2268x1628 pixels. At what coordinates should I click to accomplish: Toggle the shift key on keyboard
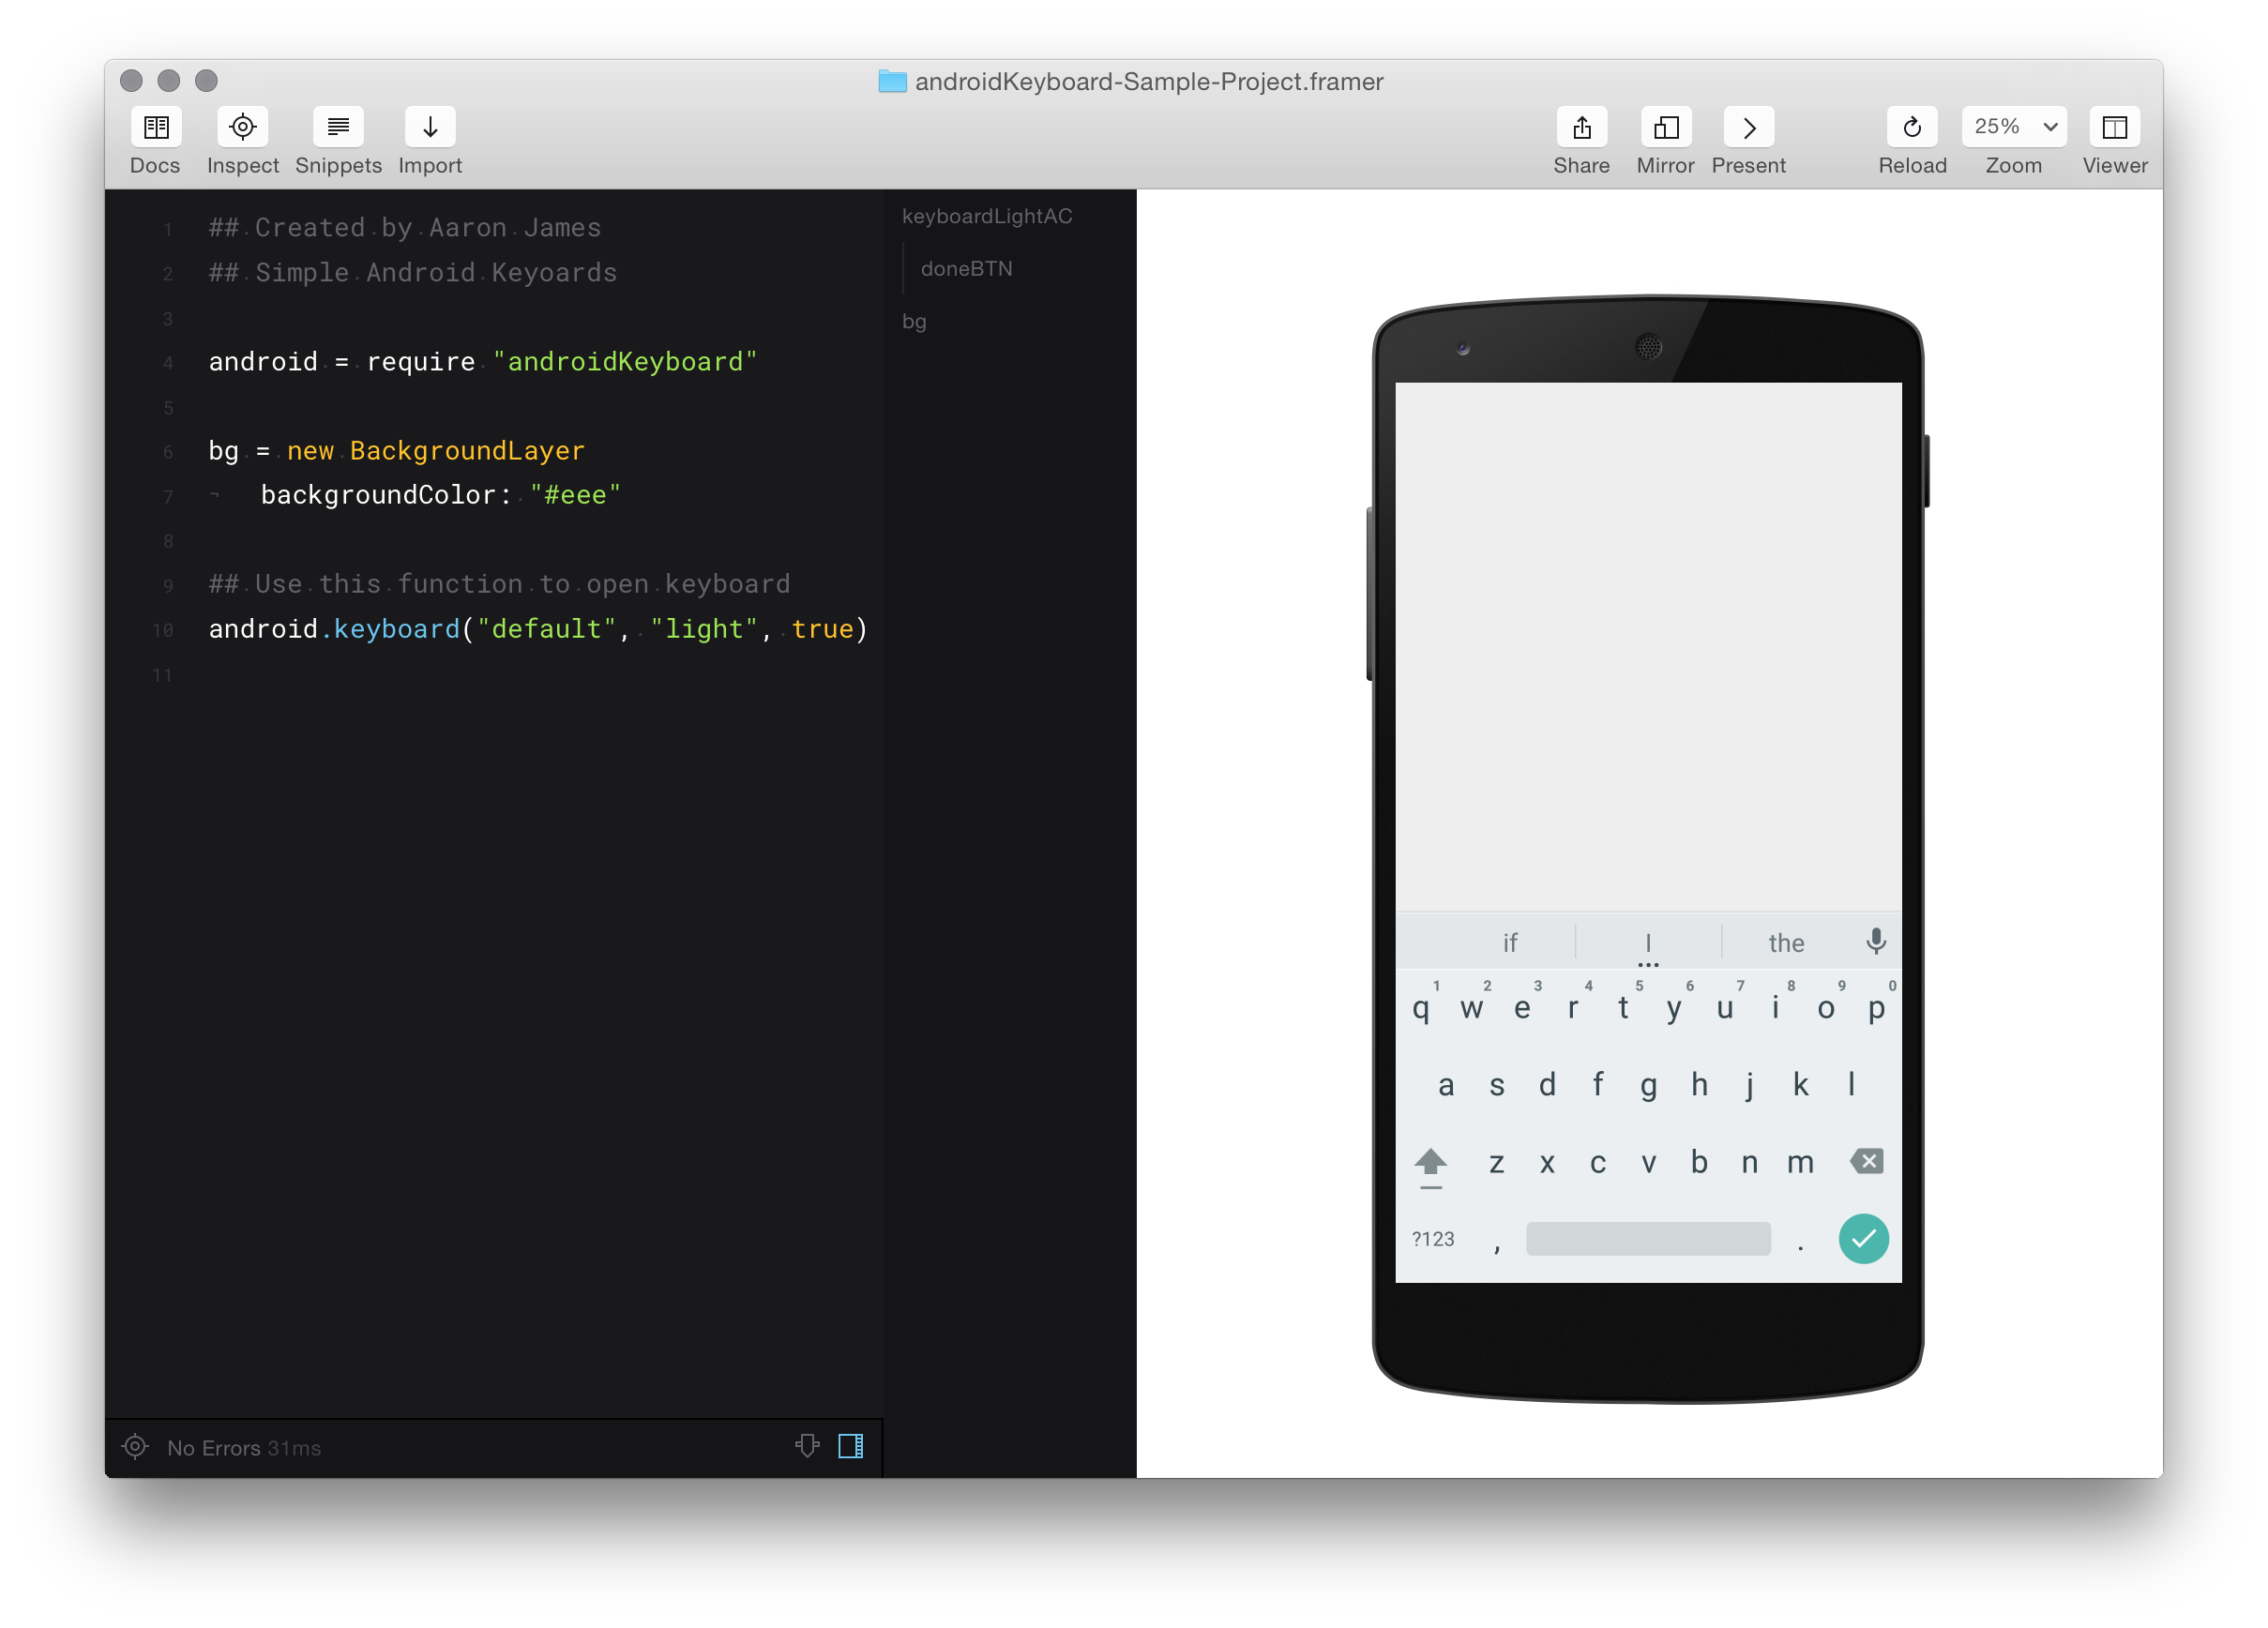pos(1431,1163)
